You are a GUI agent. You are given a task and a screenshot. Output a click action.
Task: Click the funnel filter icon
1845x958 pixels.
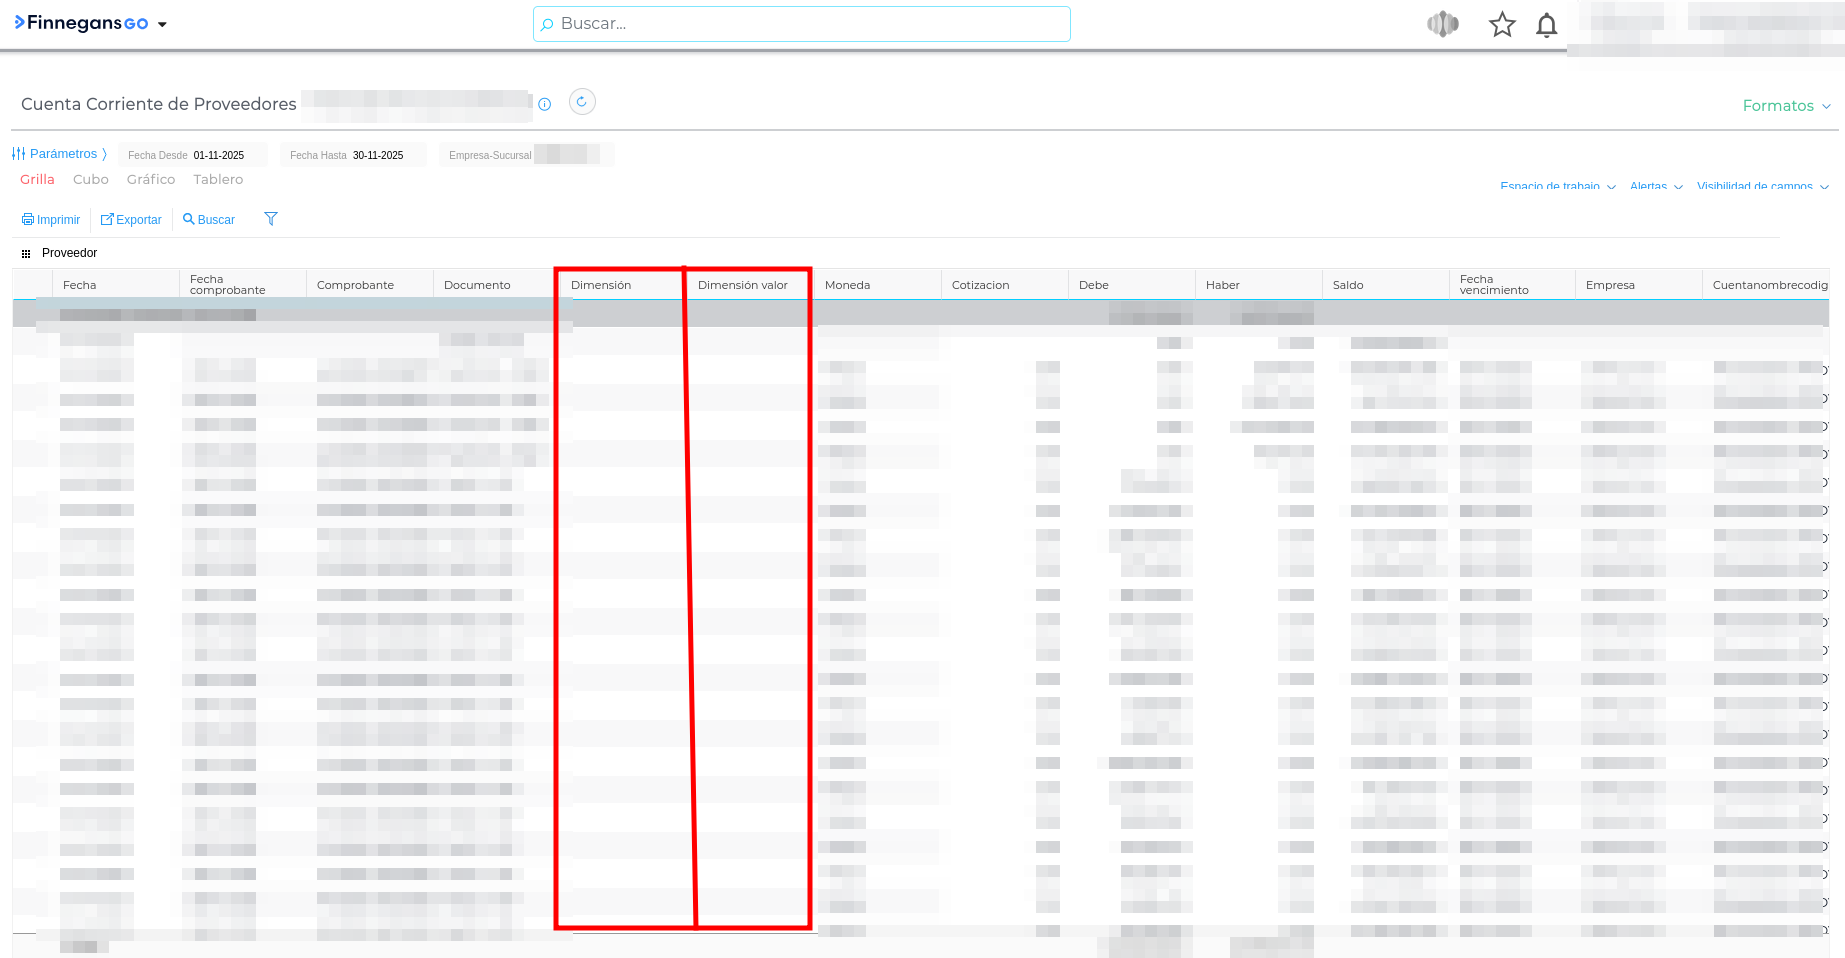(x=270, y=219)
